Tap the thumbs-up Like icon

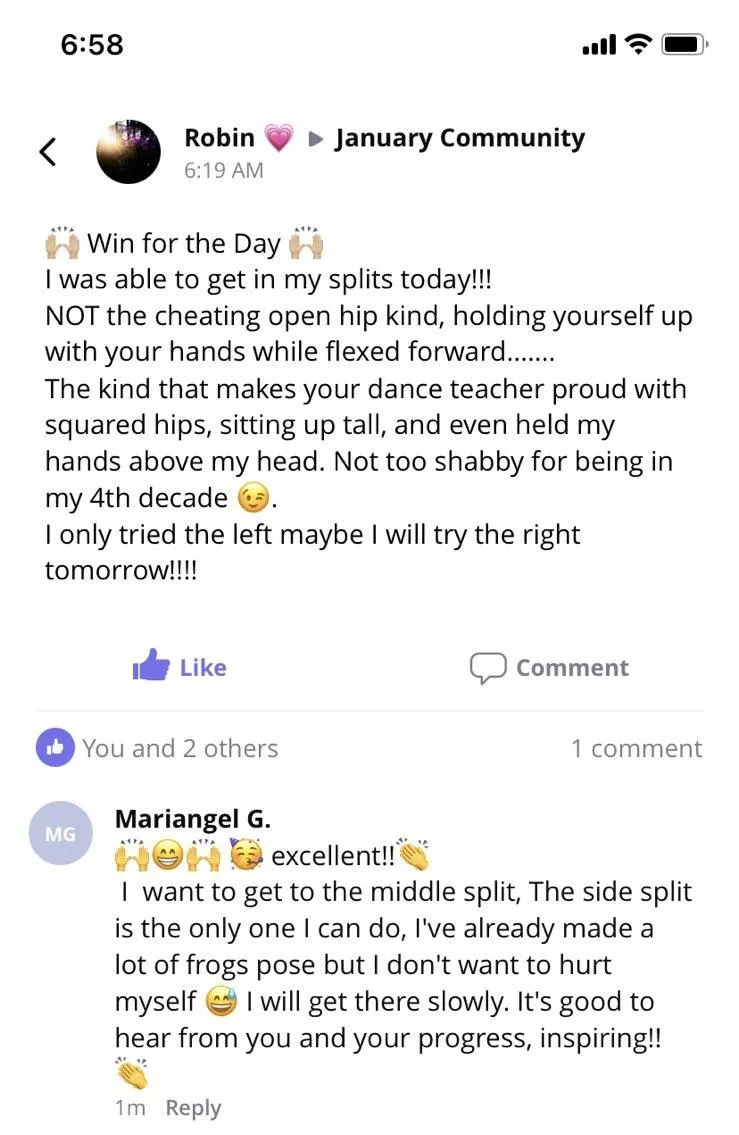tap(151, 665)
